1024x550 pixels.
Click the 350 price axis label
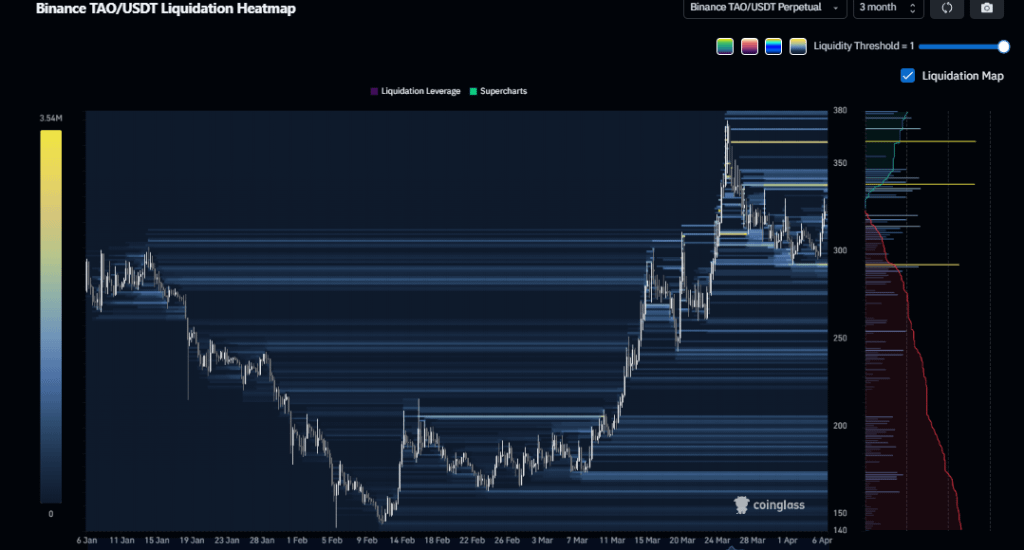(x=840, y=163)
